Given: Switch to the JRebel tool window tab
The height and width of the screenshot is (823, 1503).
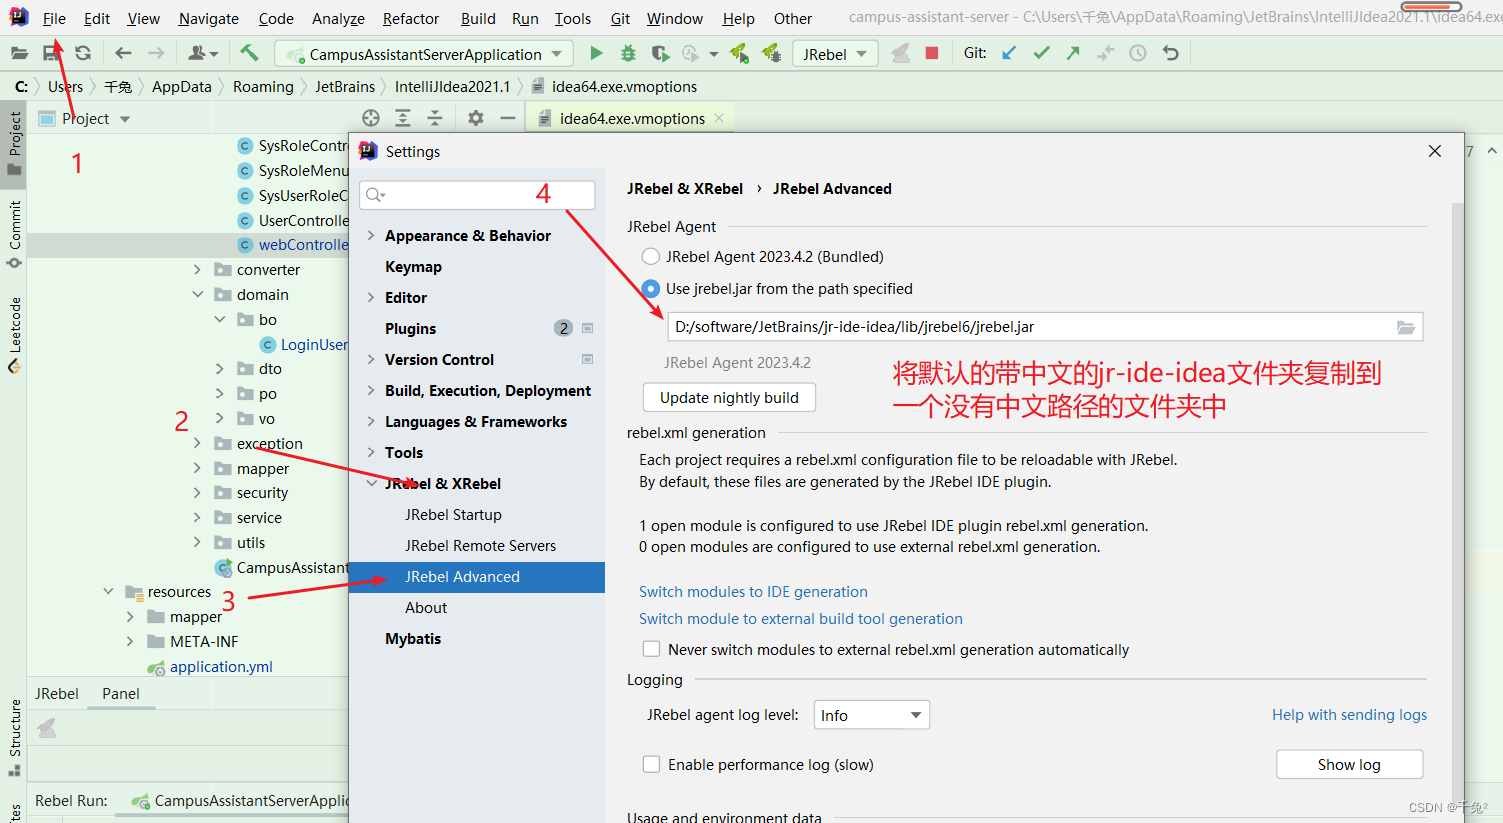Looking at the screenshot, I should click(x=57, y=693).
